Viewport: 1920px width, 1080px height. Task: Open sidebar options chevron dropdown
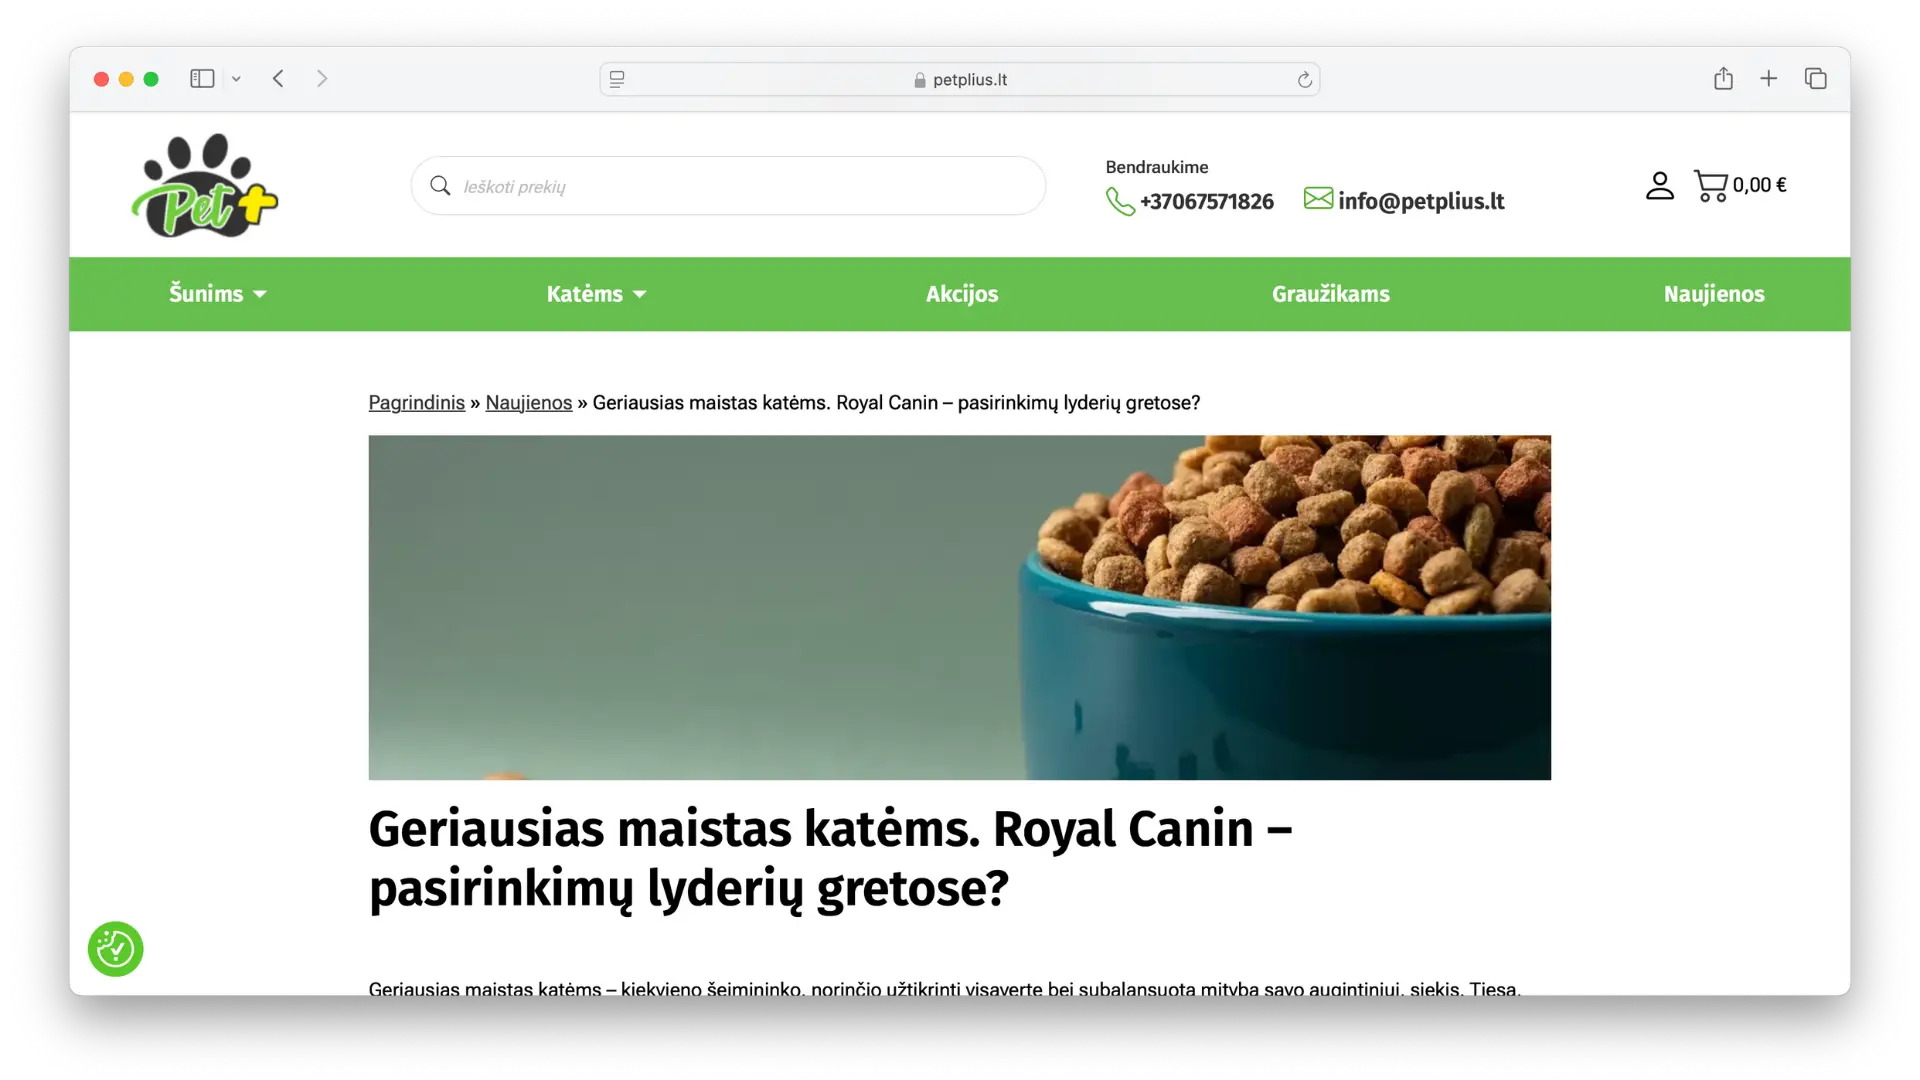[x=237, y=79]
